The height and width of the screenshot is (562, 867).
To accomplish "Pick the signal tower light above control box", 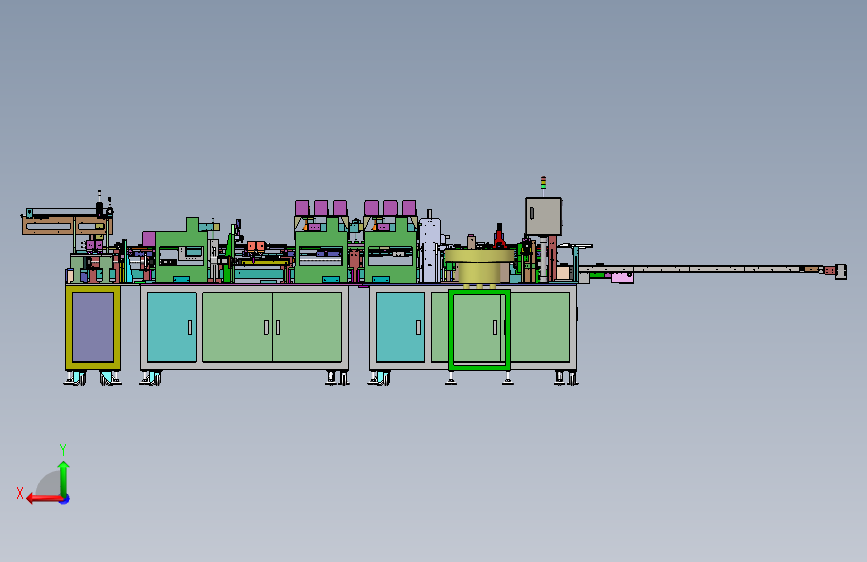I will click(544, 184).
